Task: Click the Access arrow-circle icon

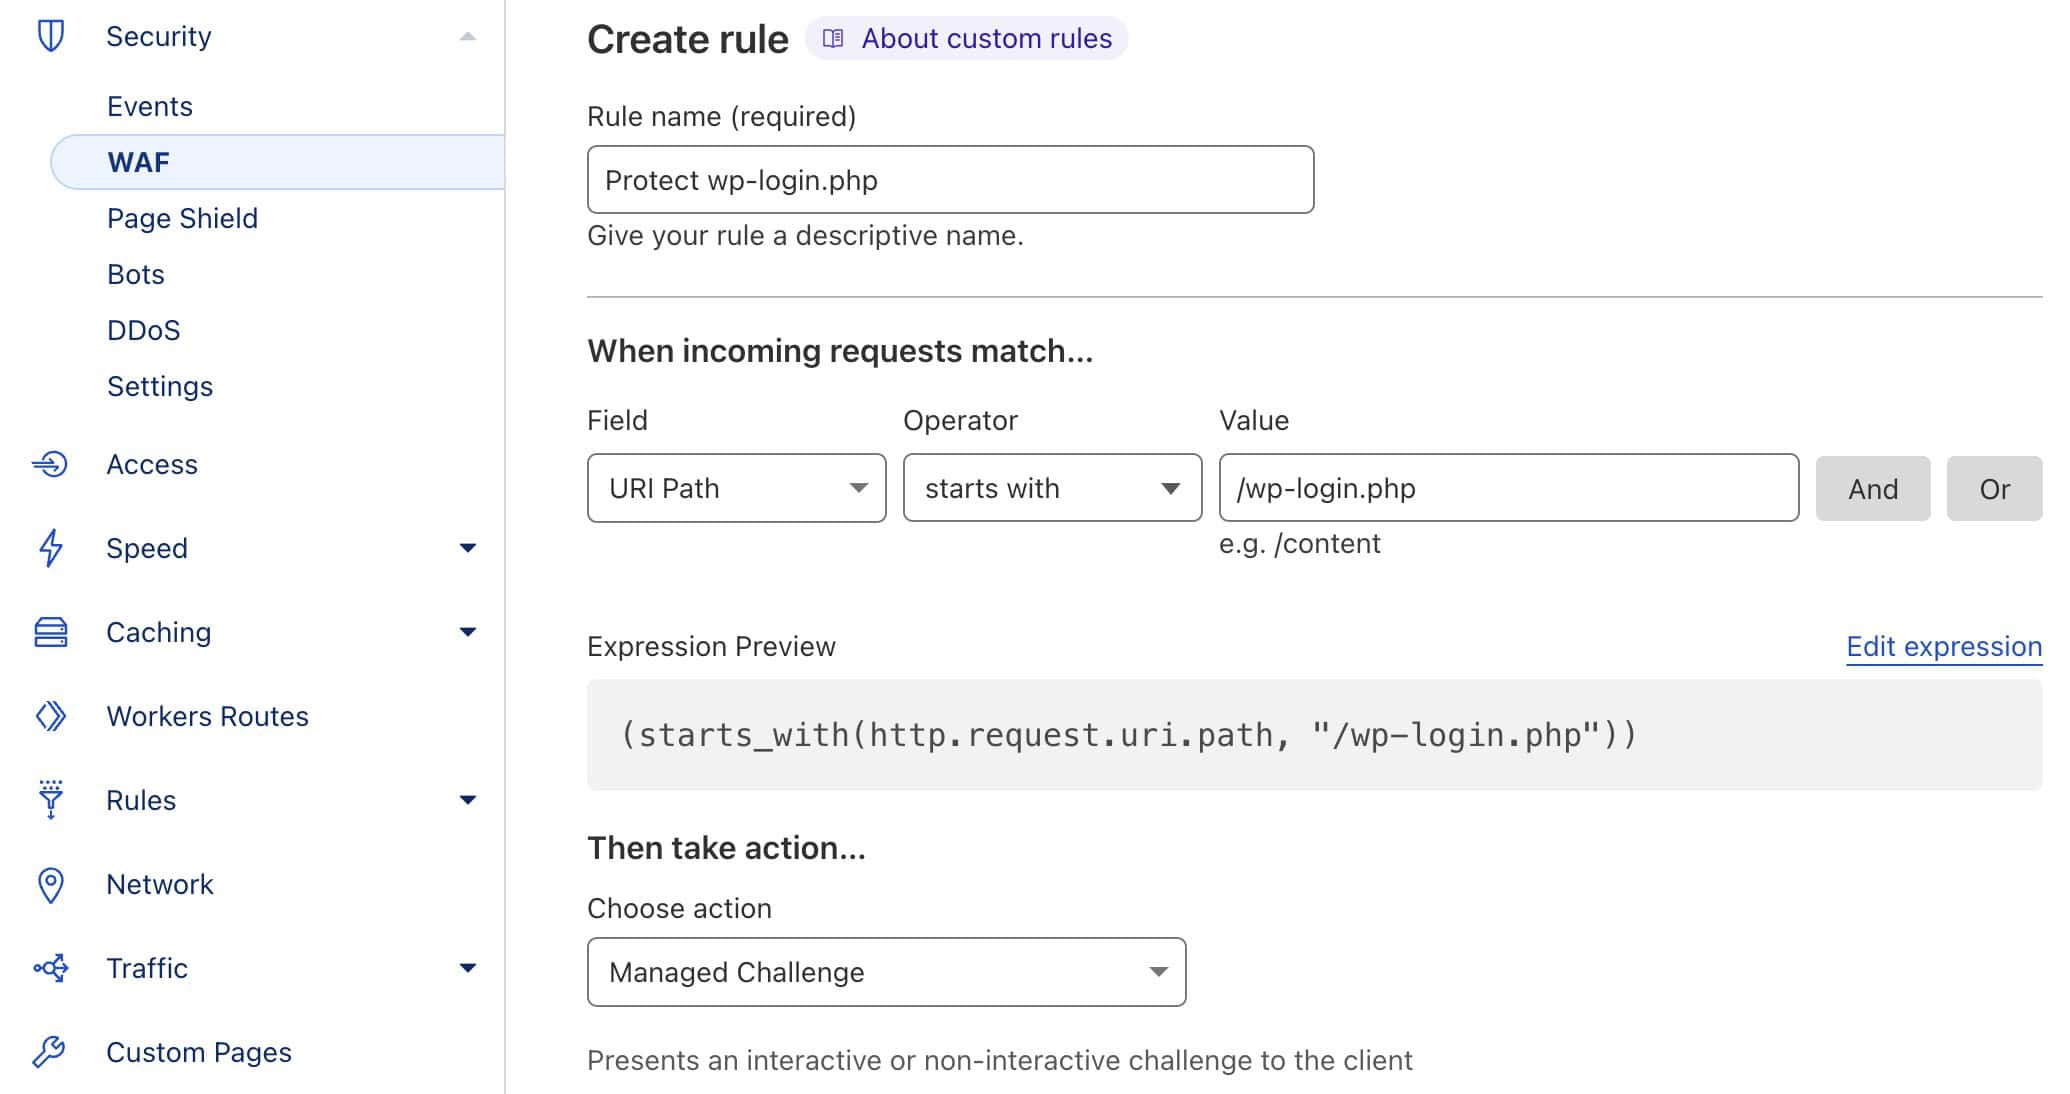Action: click(x=50, y=464)
